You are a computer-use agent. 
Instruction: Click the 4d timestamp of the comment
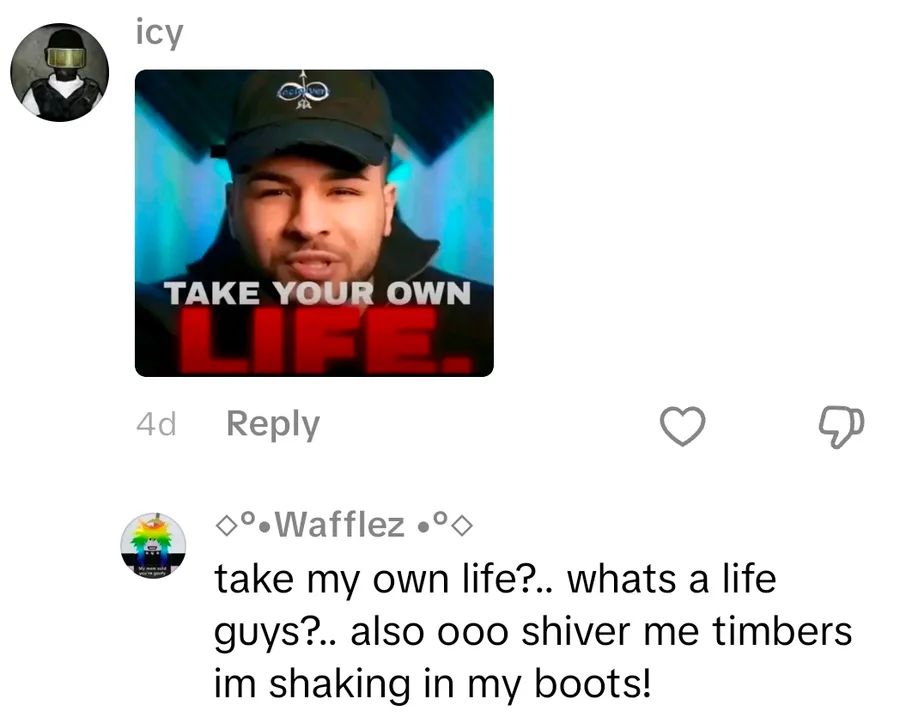click(x=156, y=425)
